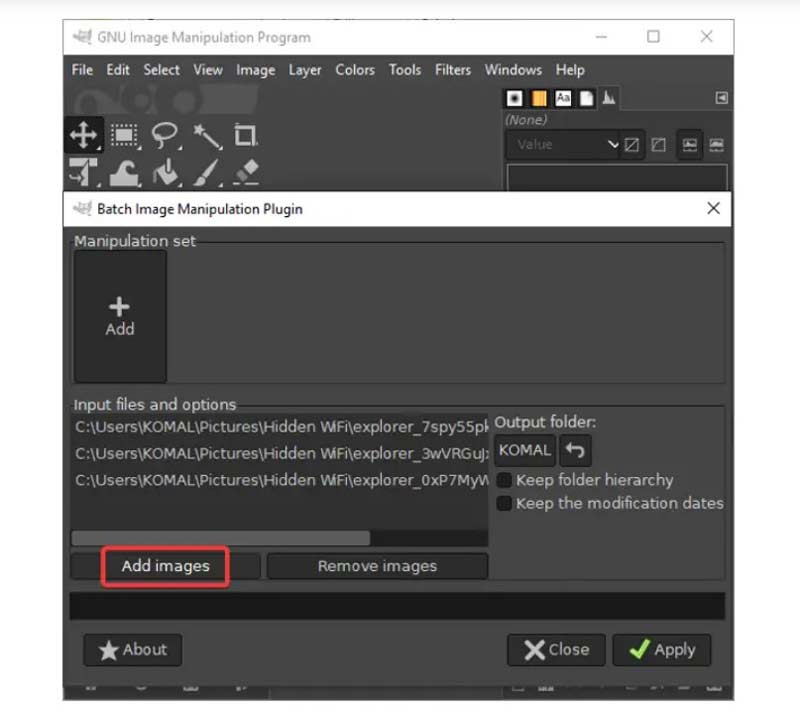Screen dimensions: 800x713
Task: Reset output folder with the arrow button
Action: click(575, 451)
